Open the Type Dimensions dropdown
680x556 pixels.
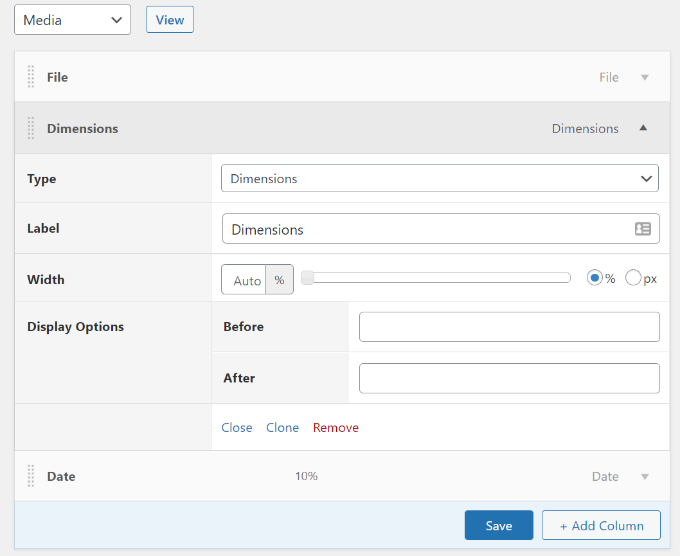tap(439, 178)
